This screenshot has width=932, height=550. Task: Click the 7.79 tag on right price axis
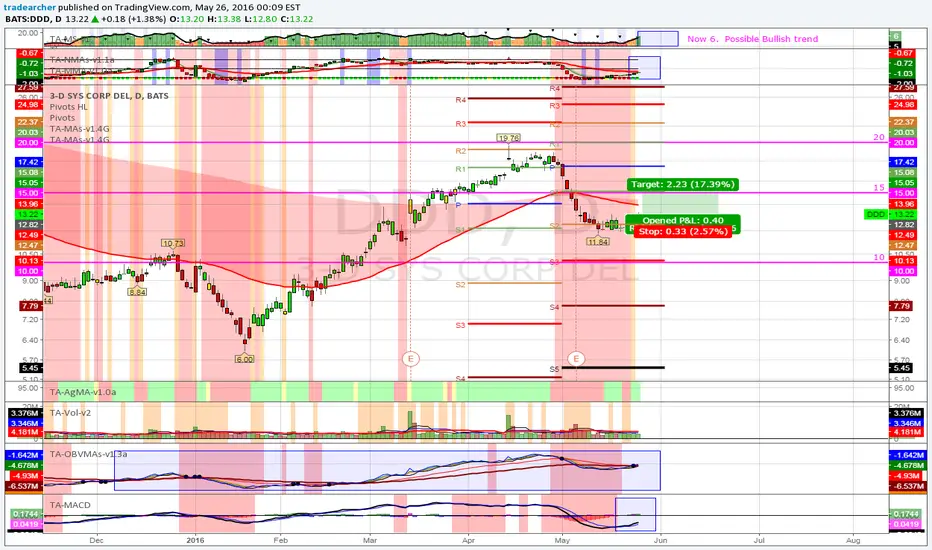point(902,306)
